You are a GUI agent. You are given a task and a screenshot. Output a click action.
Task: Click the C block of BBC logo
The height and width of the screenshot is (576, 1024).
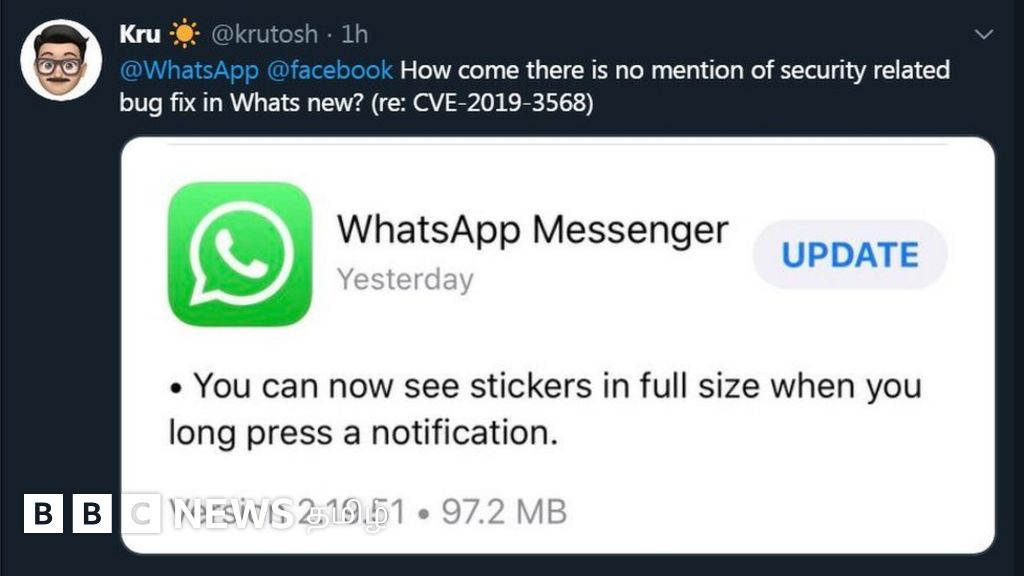pyautogui.click(x=141, y=514)
